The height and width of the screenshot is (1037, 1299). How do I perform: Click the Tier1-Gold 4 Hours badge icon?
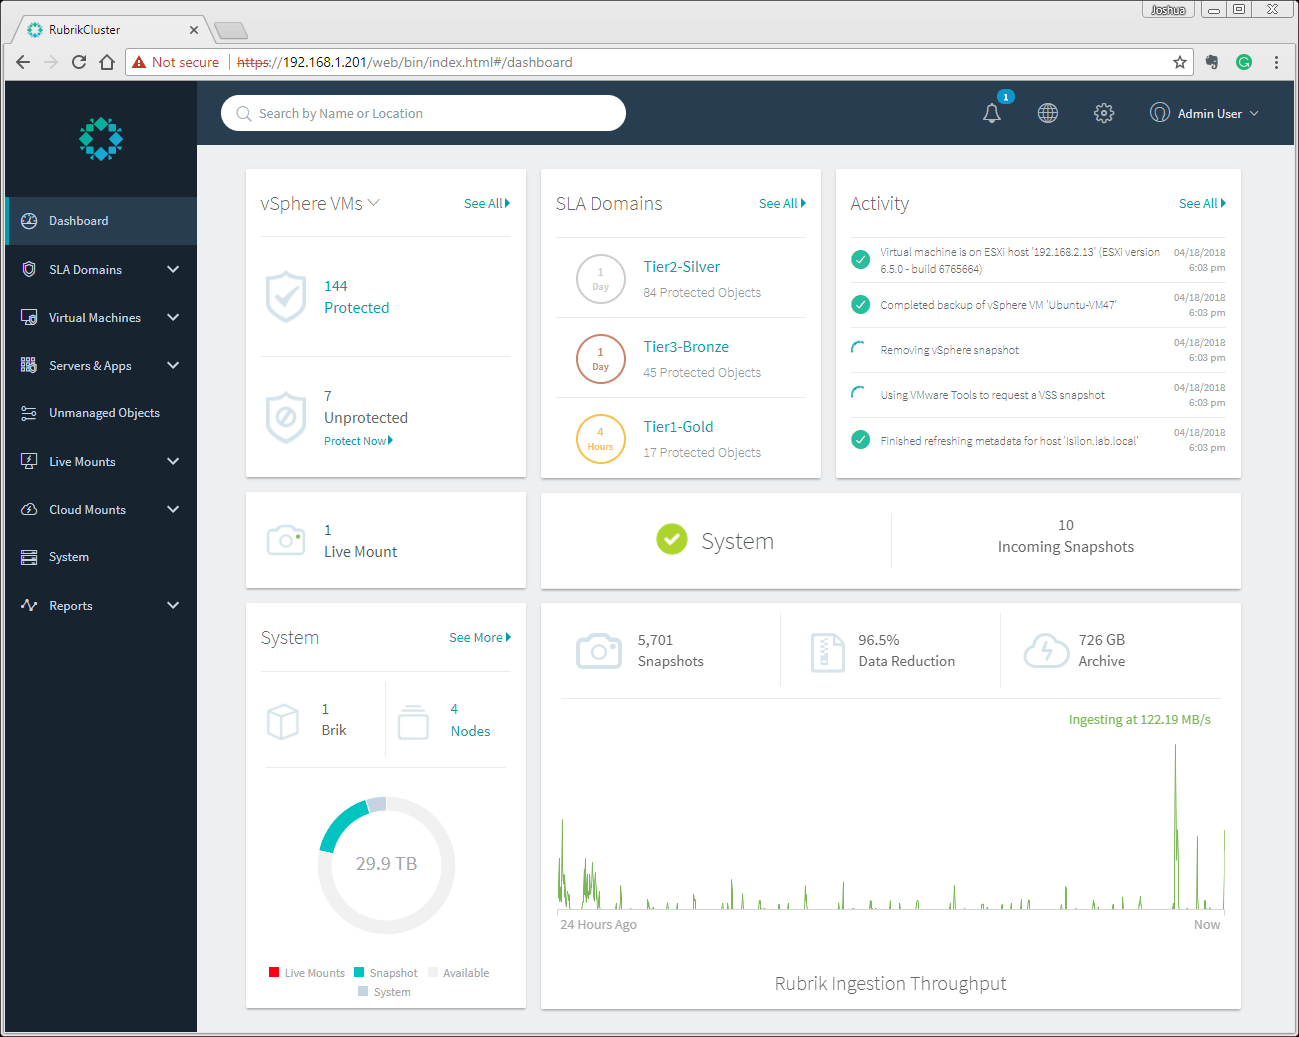[600, 438]
